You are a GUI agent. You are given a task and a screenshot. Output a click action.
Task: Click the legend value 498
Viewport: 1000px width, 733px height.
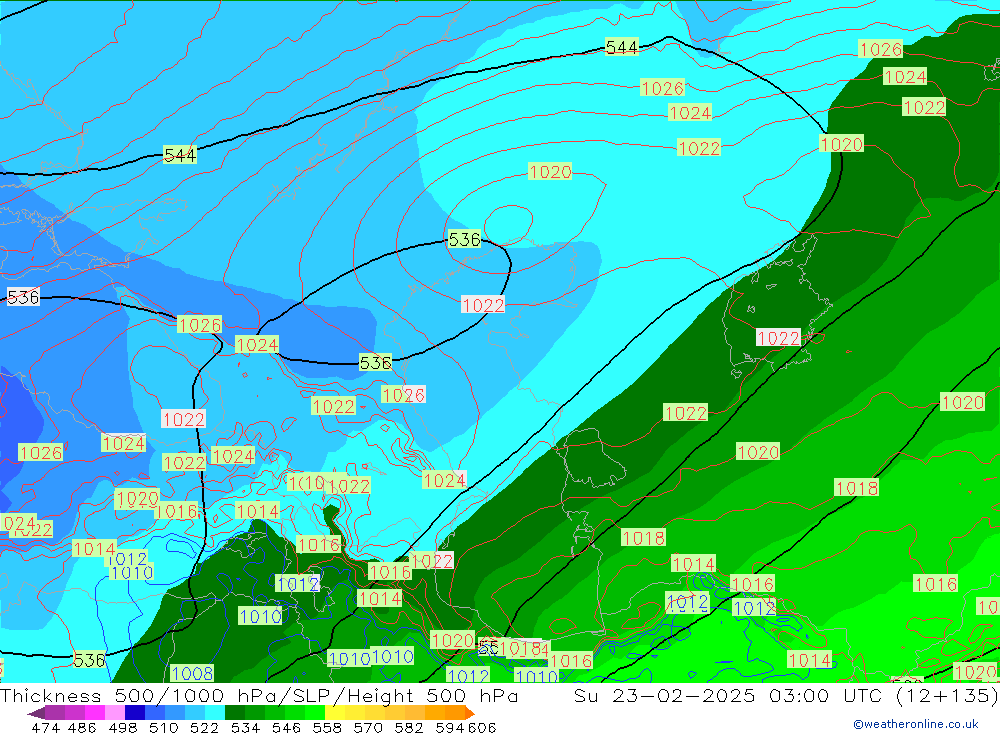[122, 728]
